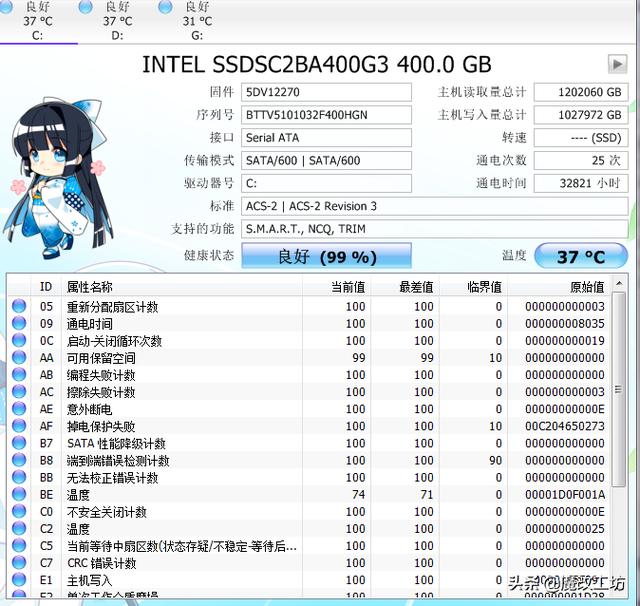The width and height of the screenshot is (640, 606).
Task: Click the power on count 25 次
Action: coord(581,161)
